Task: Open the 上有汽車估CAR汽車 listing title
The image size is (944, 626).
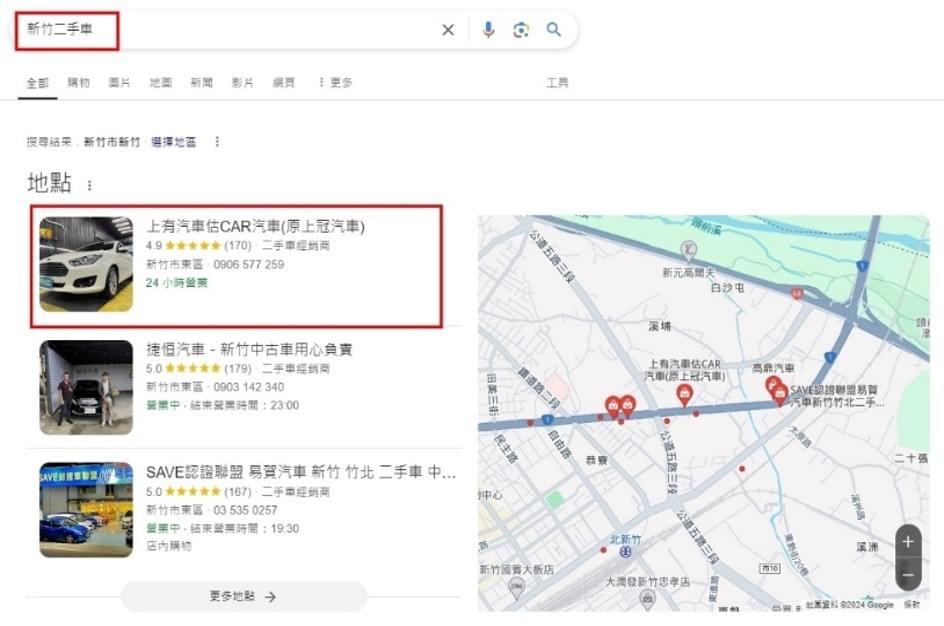Action: click(255, 226)
